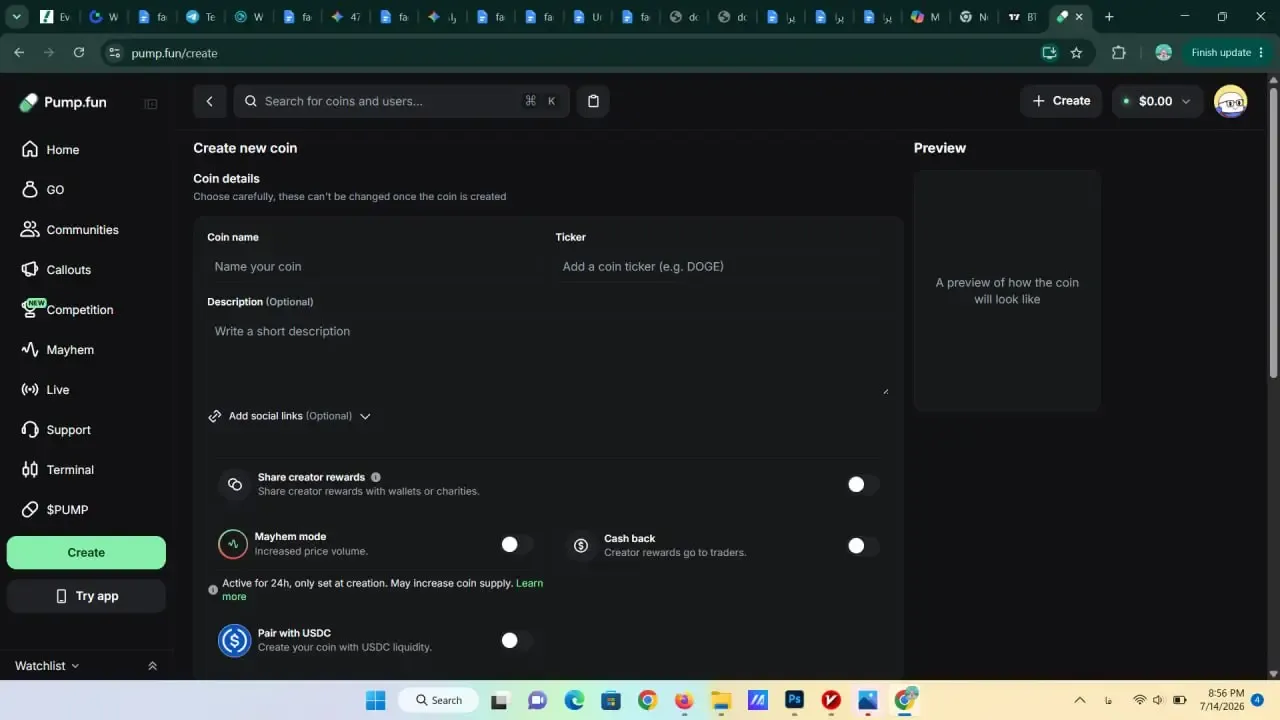Open File Explorer from taskbar
1280x720 pixels.
coord(721,700)
